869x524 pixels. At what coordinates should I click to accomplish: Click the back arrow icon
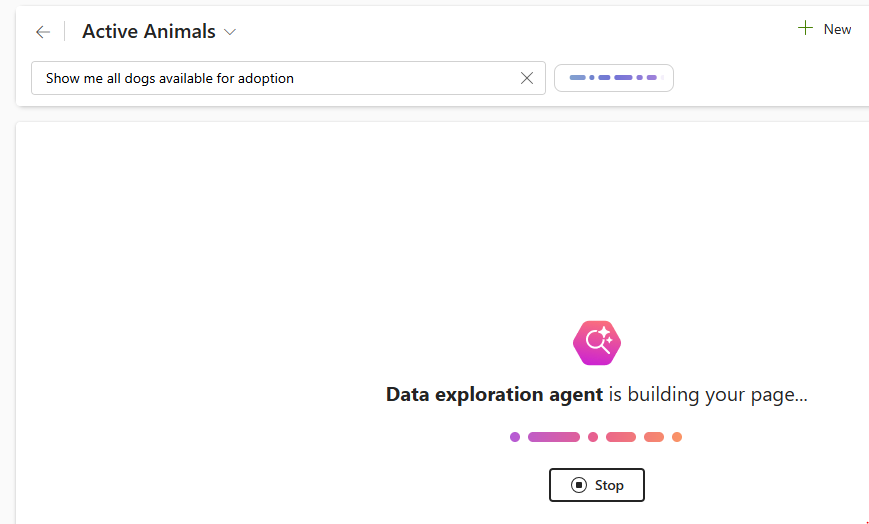[42, 32]
